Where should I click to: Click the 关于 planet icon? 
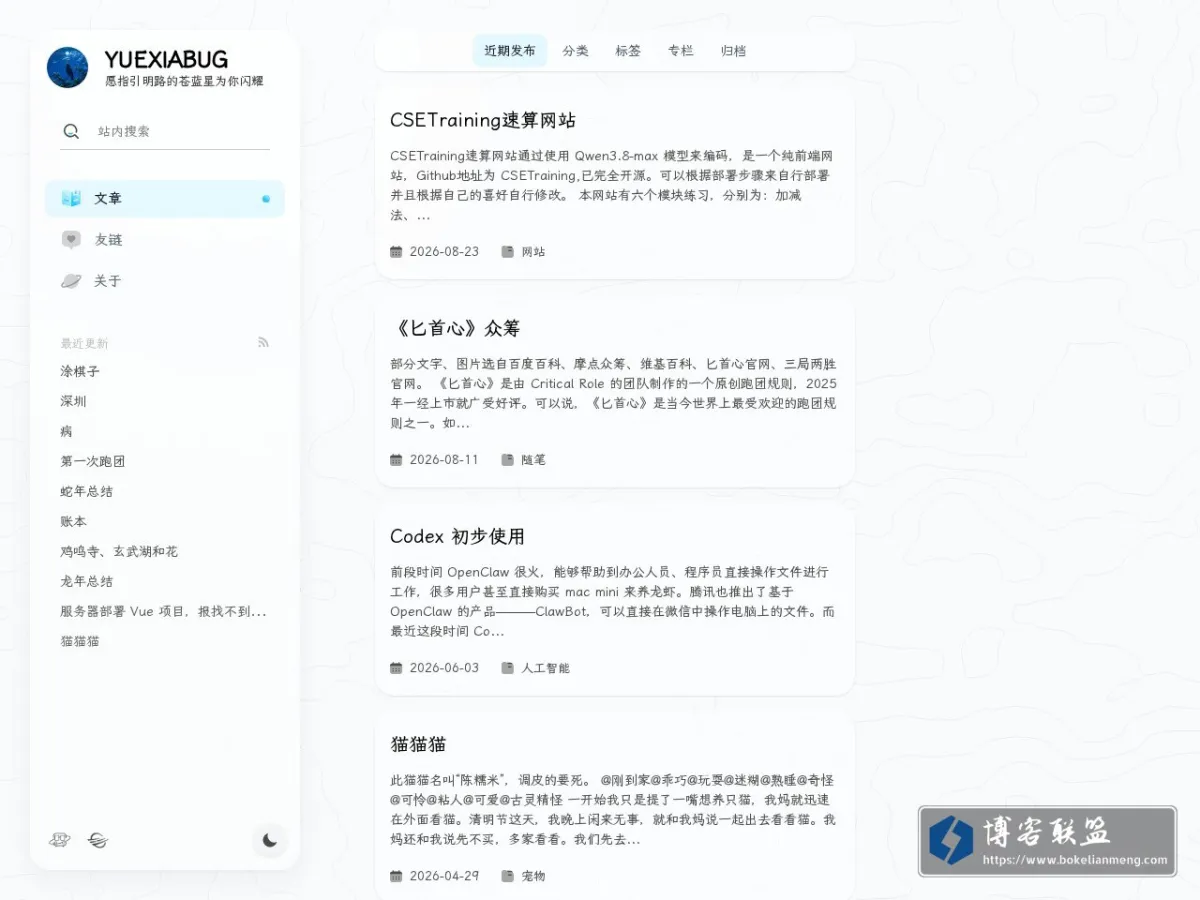71,281
